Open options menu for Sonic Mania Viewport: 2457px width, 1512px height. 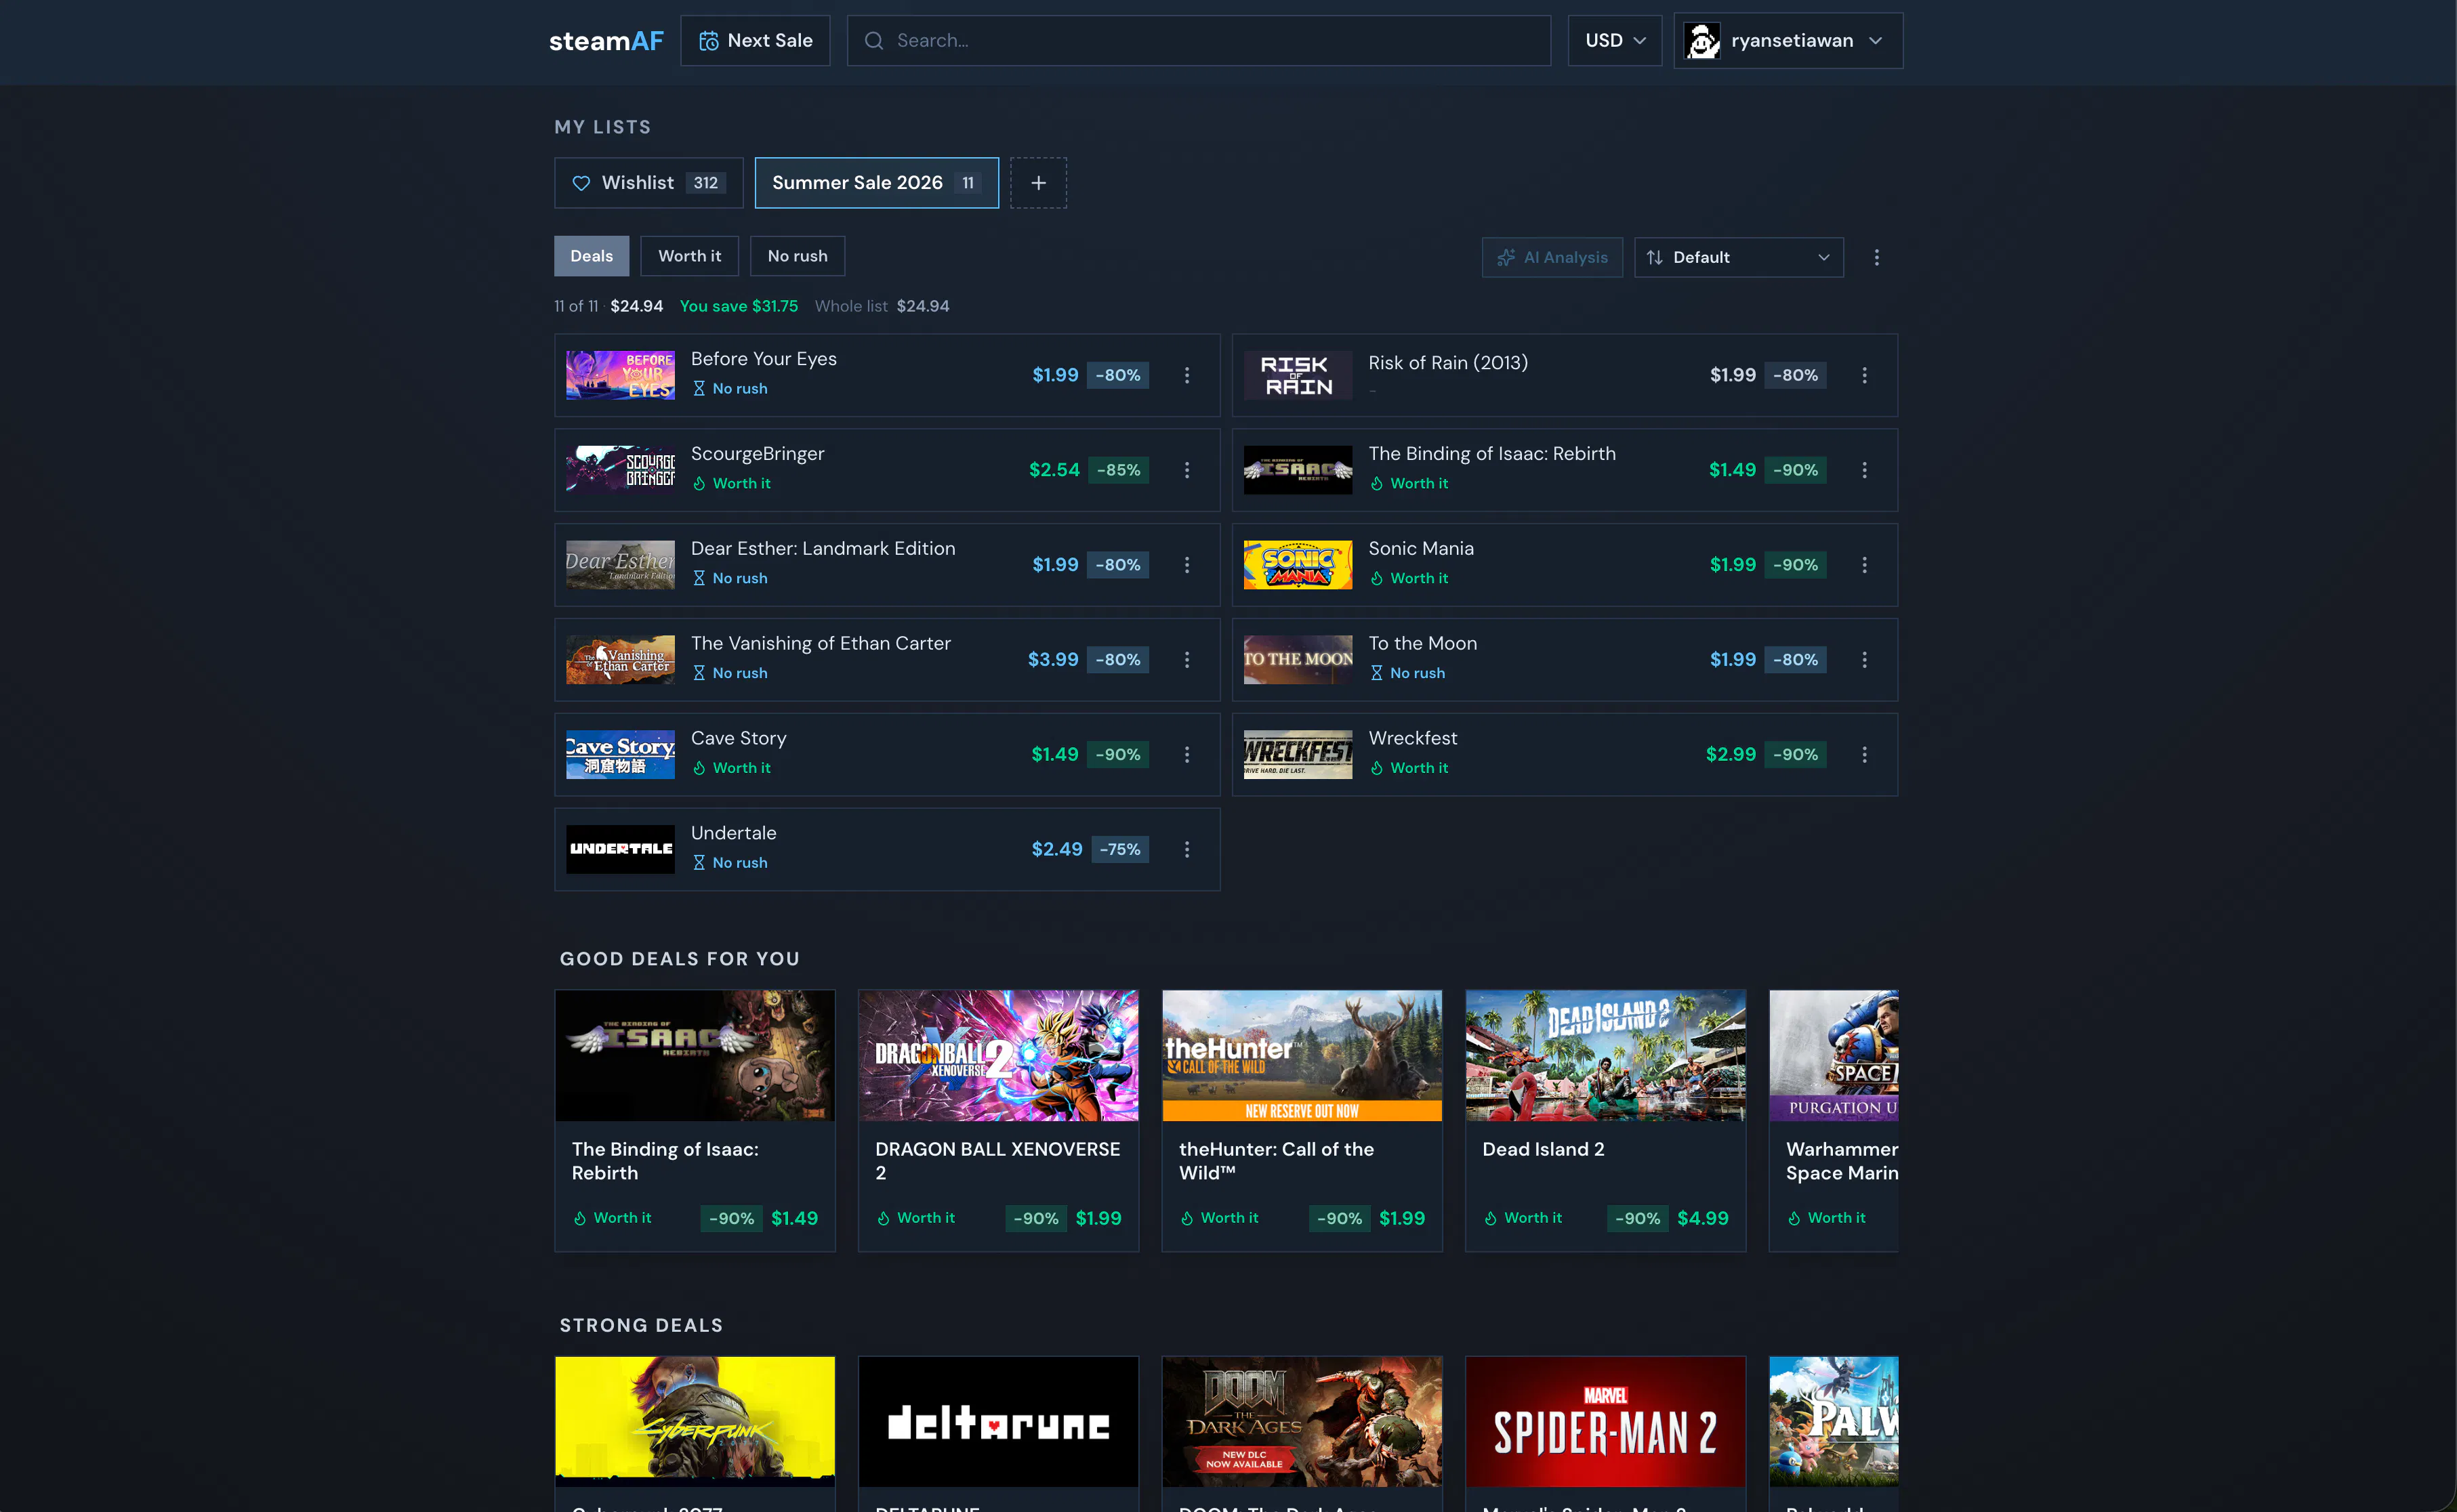(1864, 565)
